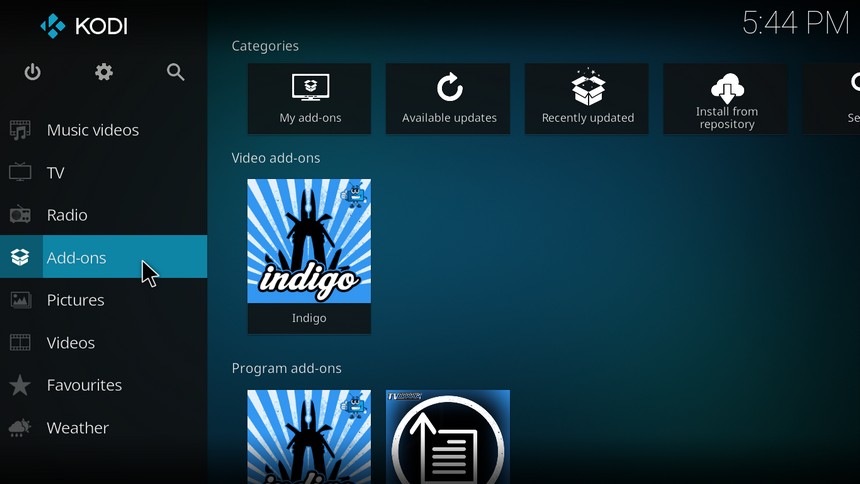Click the Videos film icon
This screenshot has height=484, width=860.
pos(20,342)
